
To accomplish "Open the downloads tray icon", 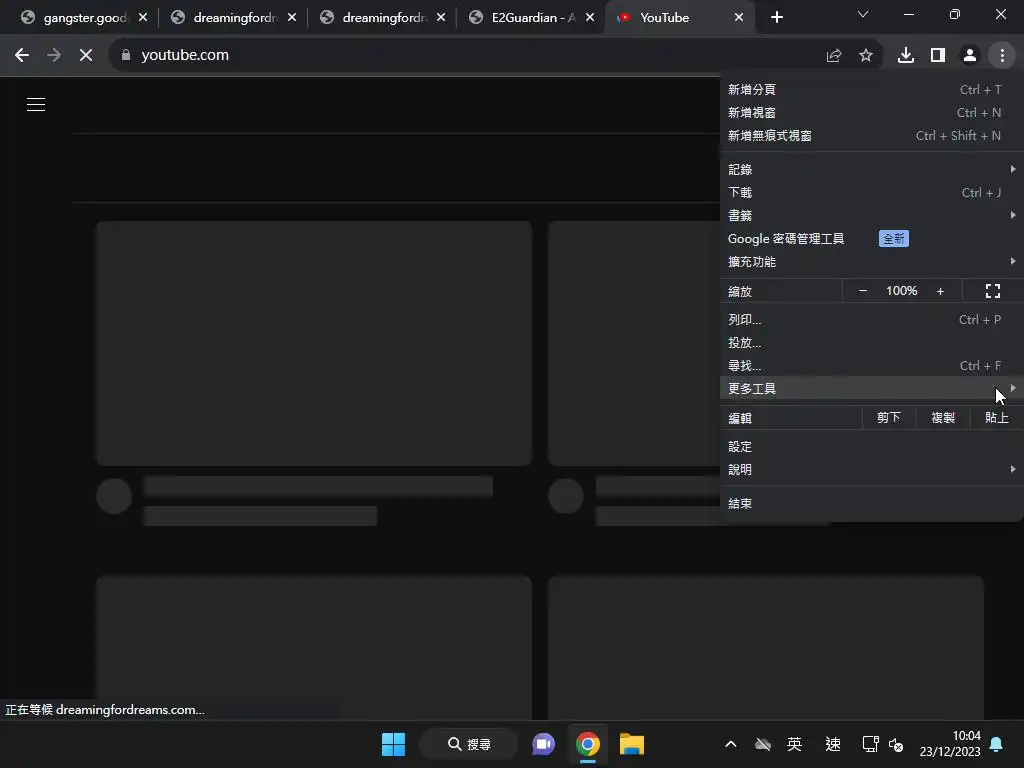I will [906, 56].
